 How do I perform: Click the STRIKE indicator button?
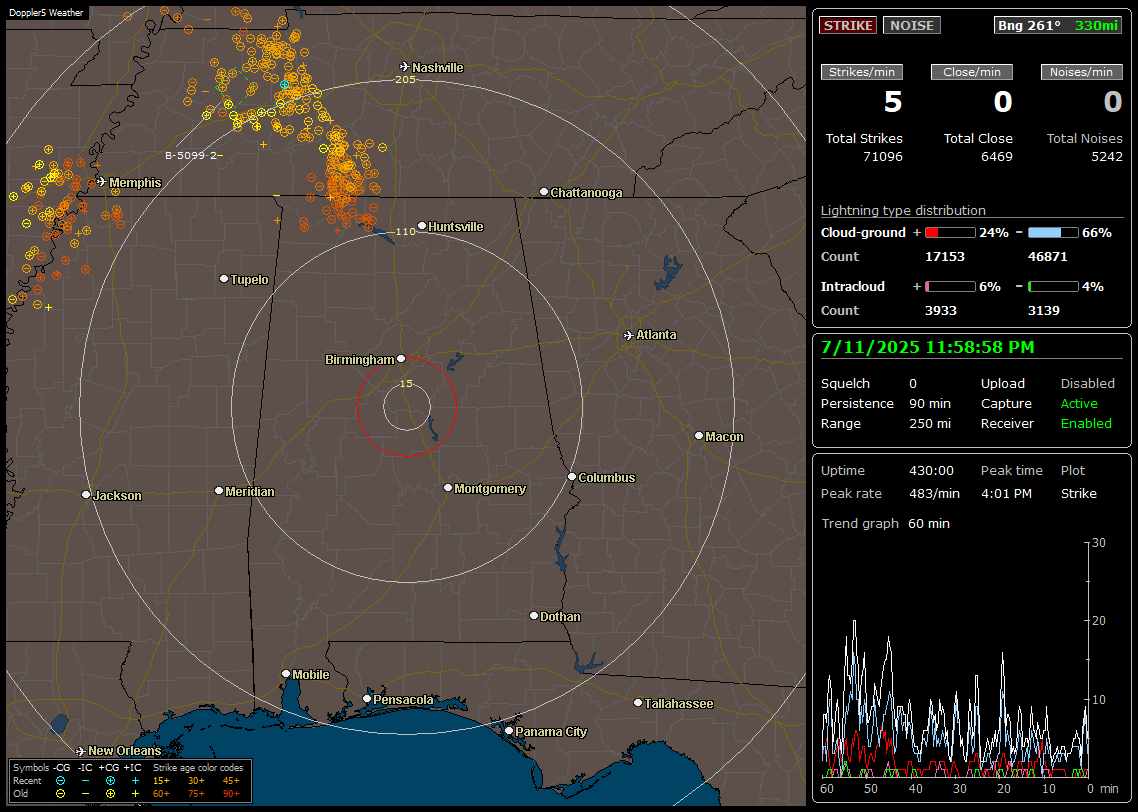coord(848,25)
